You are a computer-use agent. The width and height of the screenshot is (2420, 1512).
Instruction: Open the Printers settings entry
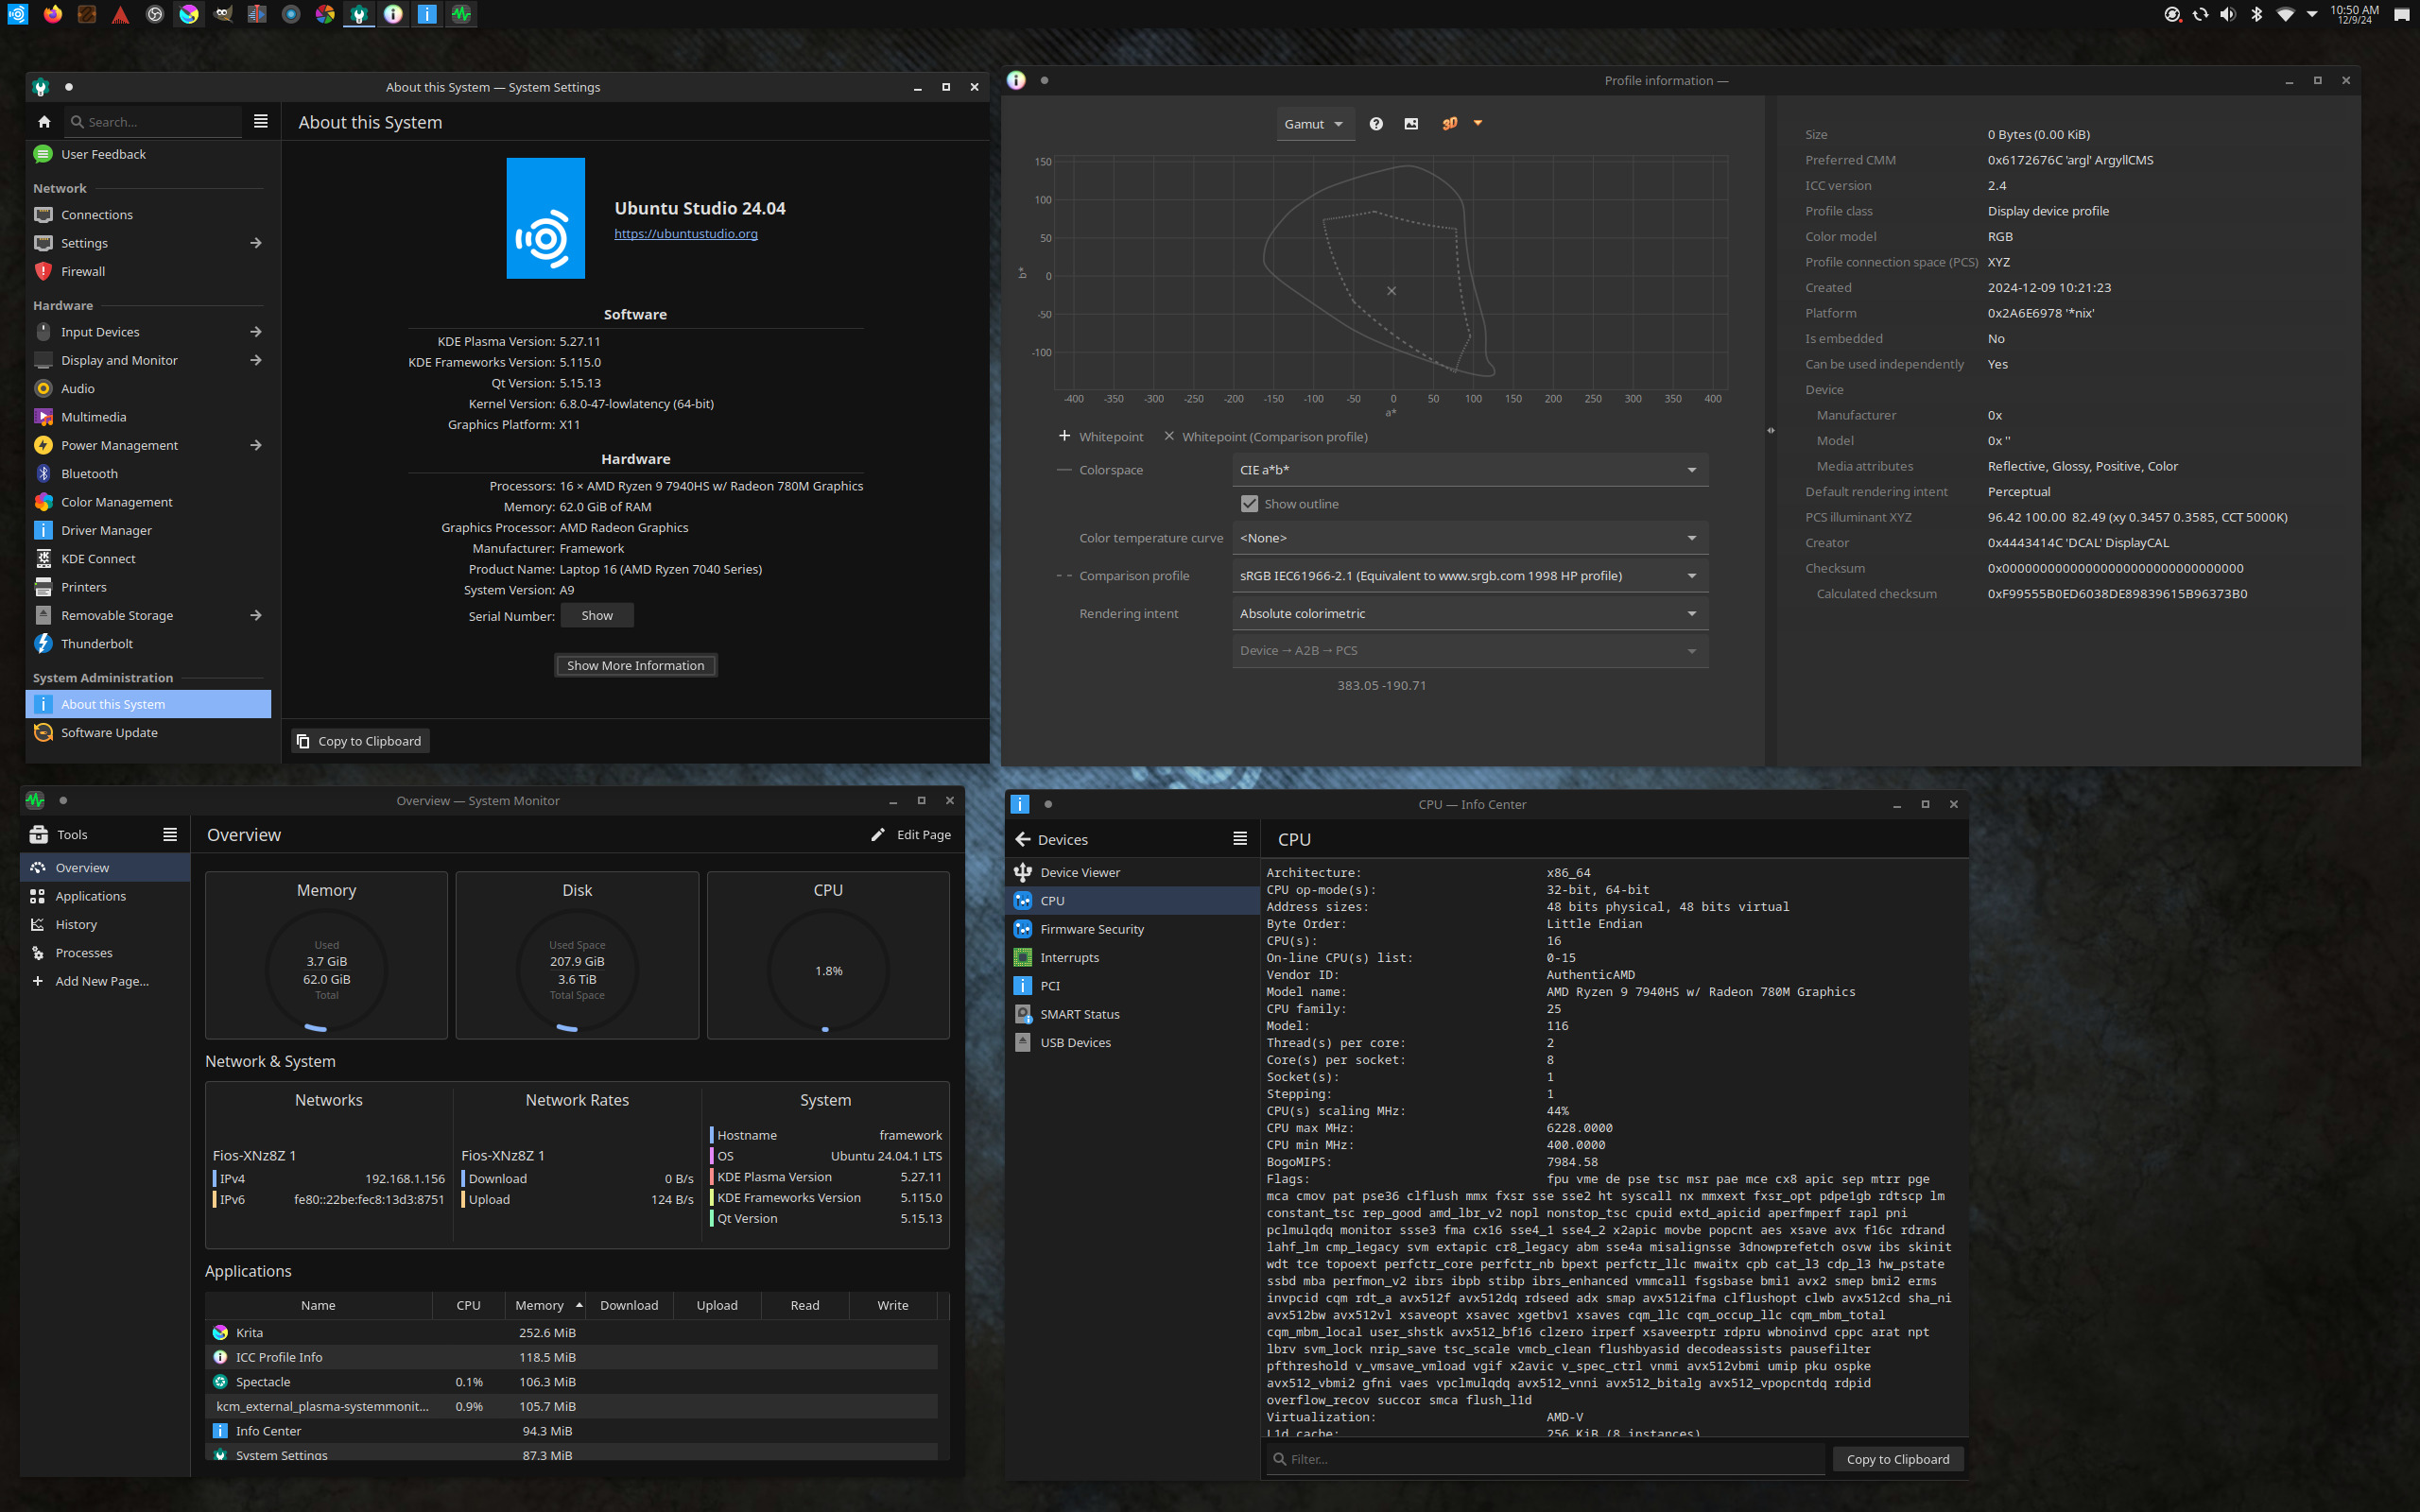(x=148, y=587)
